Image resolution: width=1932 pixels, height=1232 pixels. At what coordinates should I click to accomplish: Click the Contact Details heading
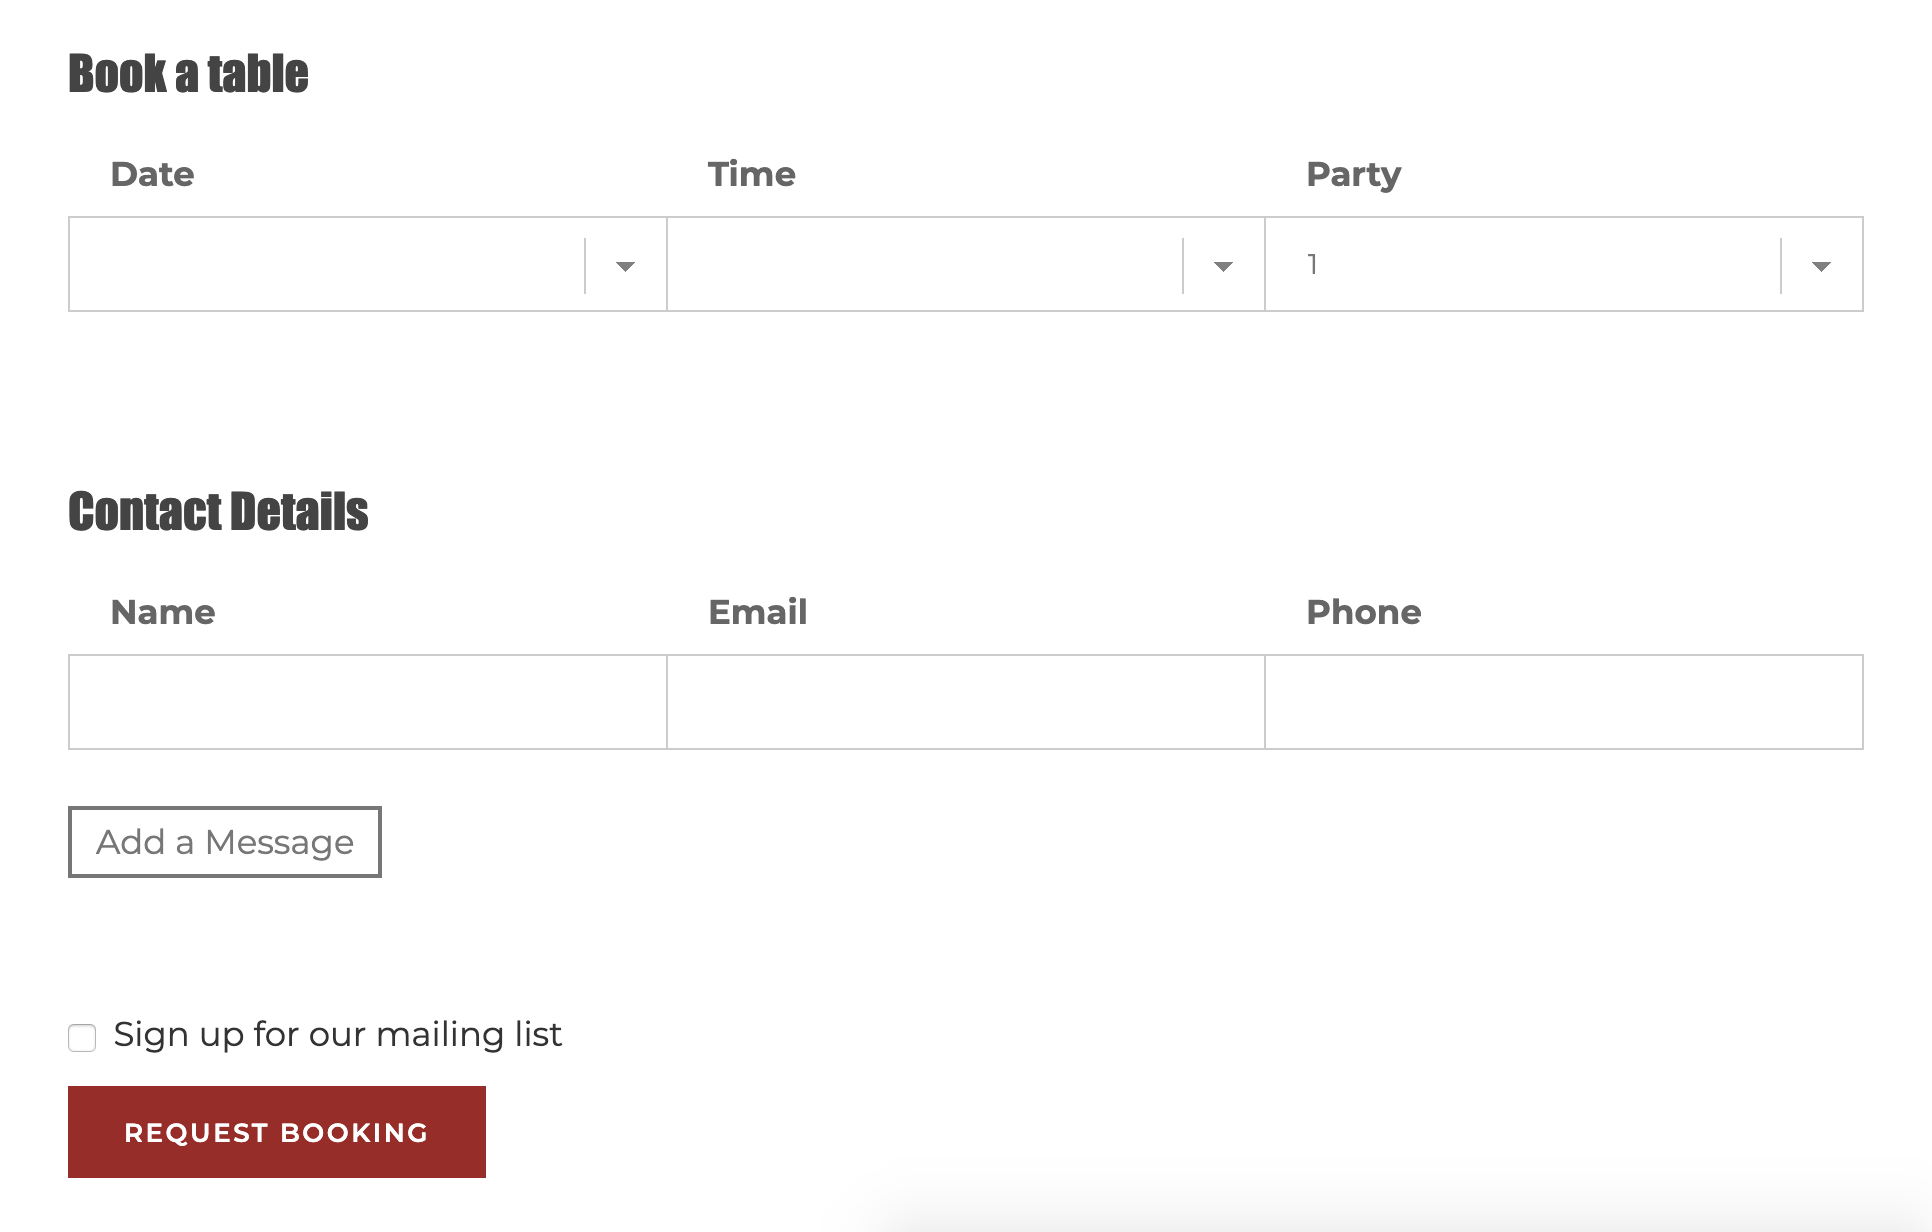[218, 512]
